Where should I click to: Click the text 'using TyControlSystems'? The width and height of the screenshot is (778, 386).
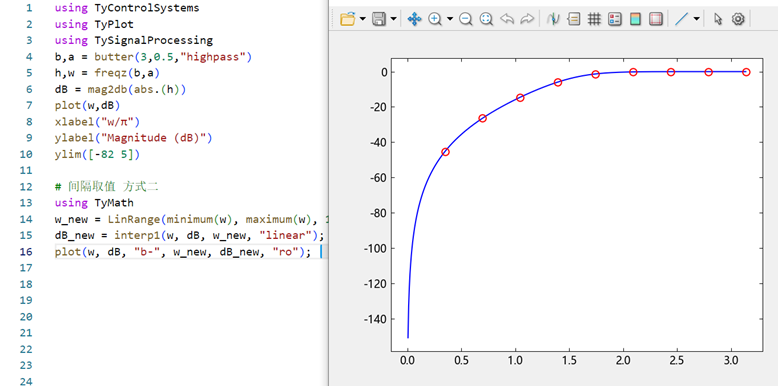127,8
